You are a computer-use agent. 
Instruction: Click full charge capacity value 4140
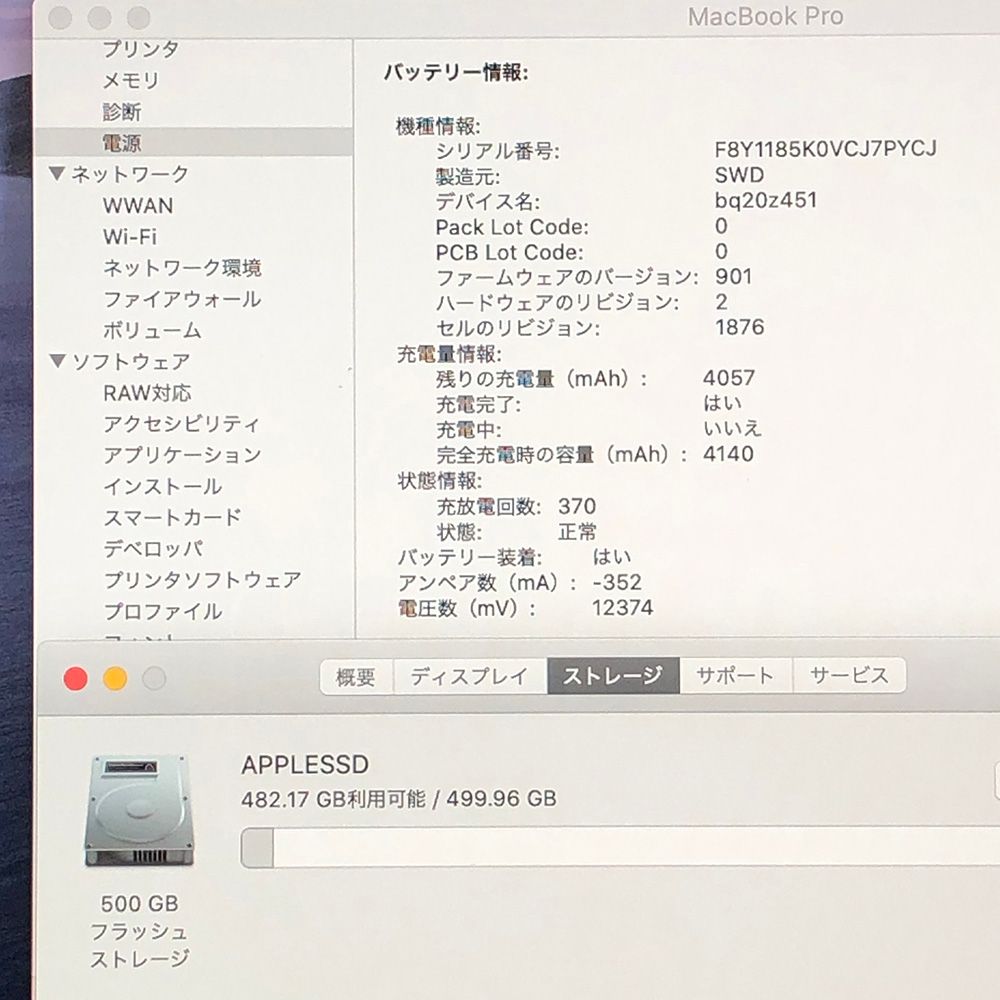[x=728, y=453]
